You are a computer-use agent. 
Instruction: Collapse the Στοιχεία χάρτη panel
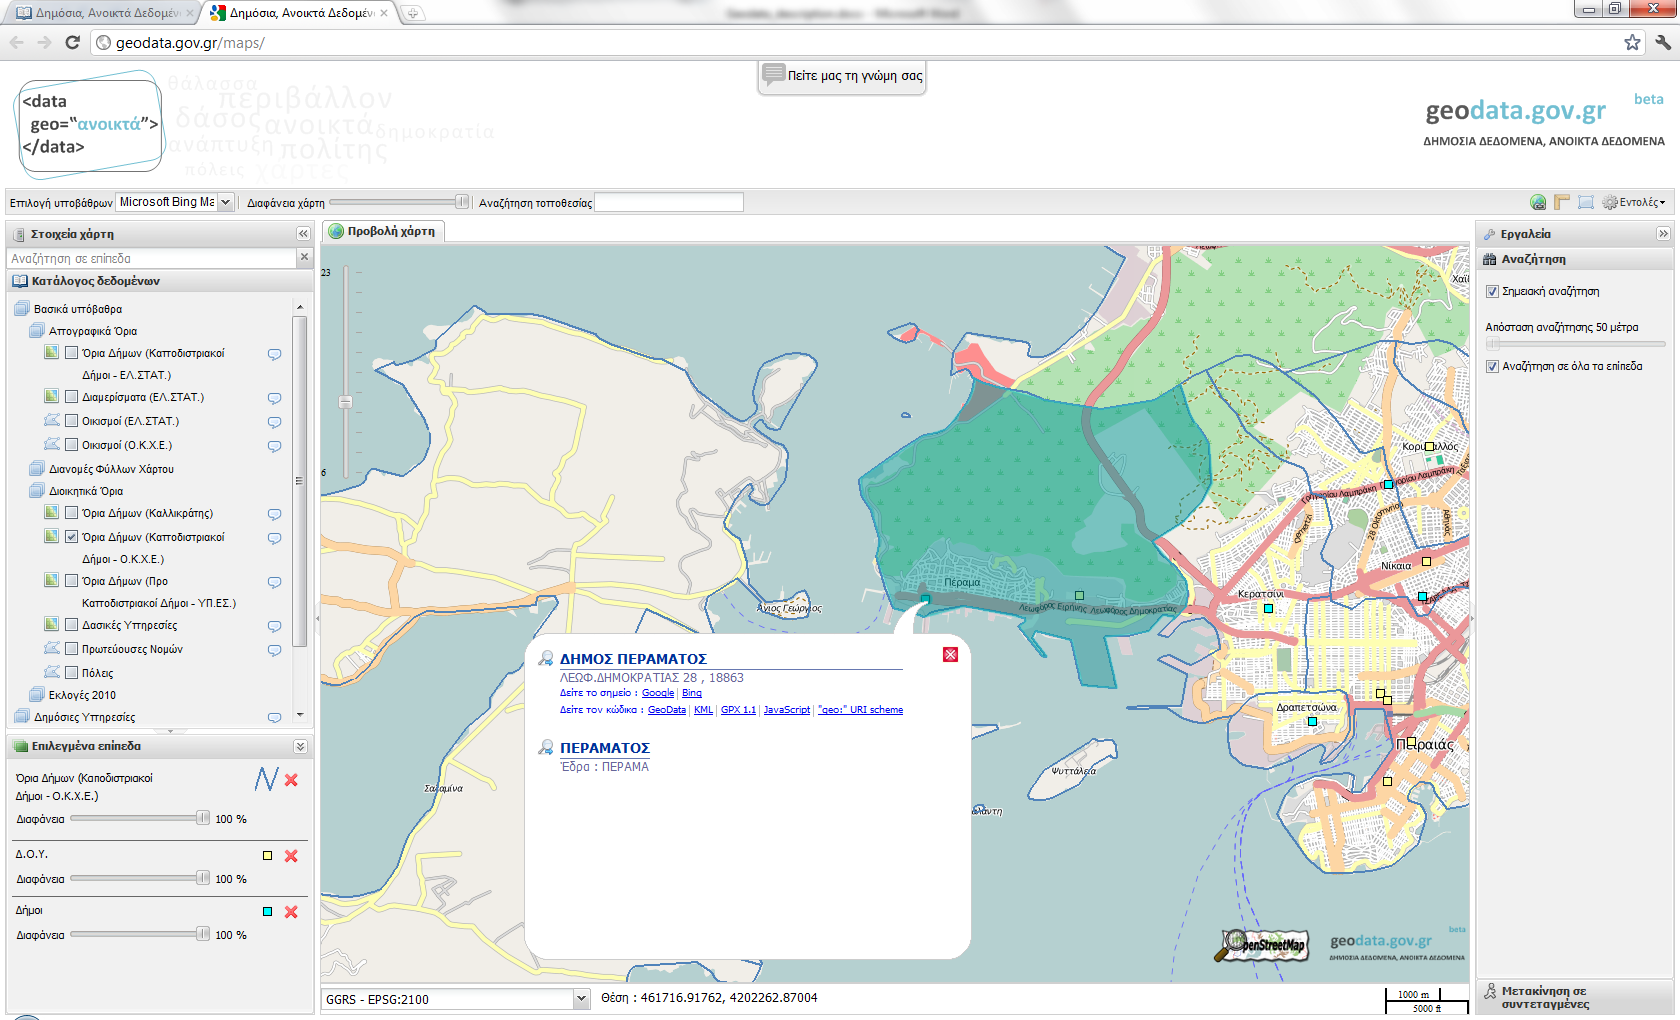click(303, 234)
